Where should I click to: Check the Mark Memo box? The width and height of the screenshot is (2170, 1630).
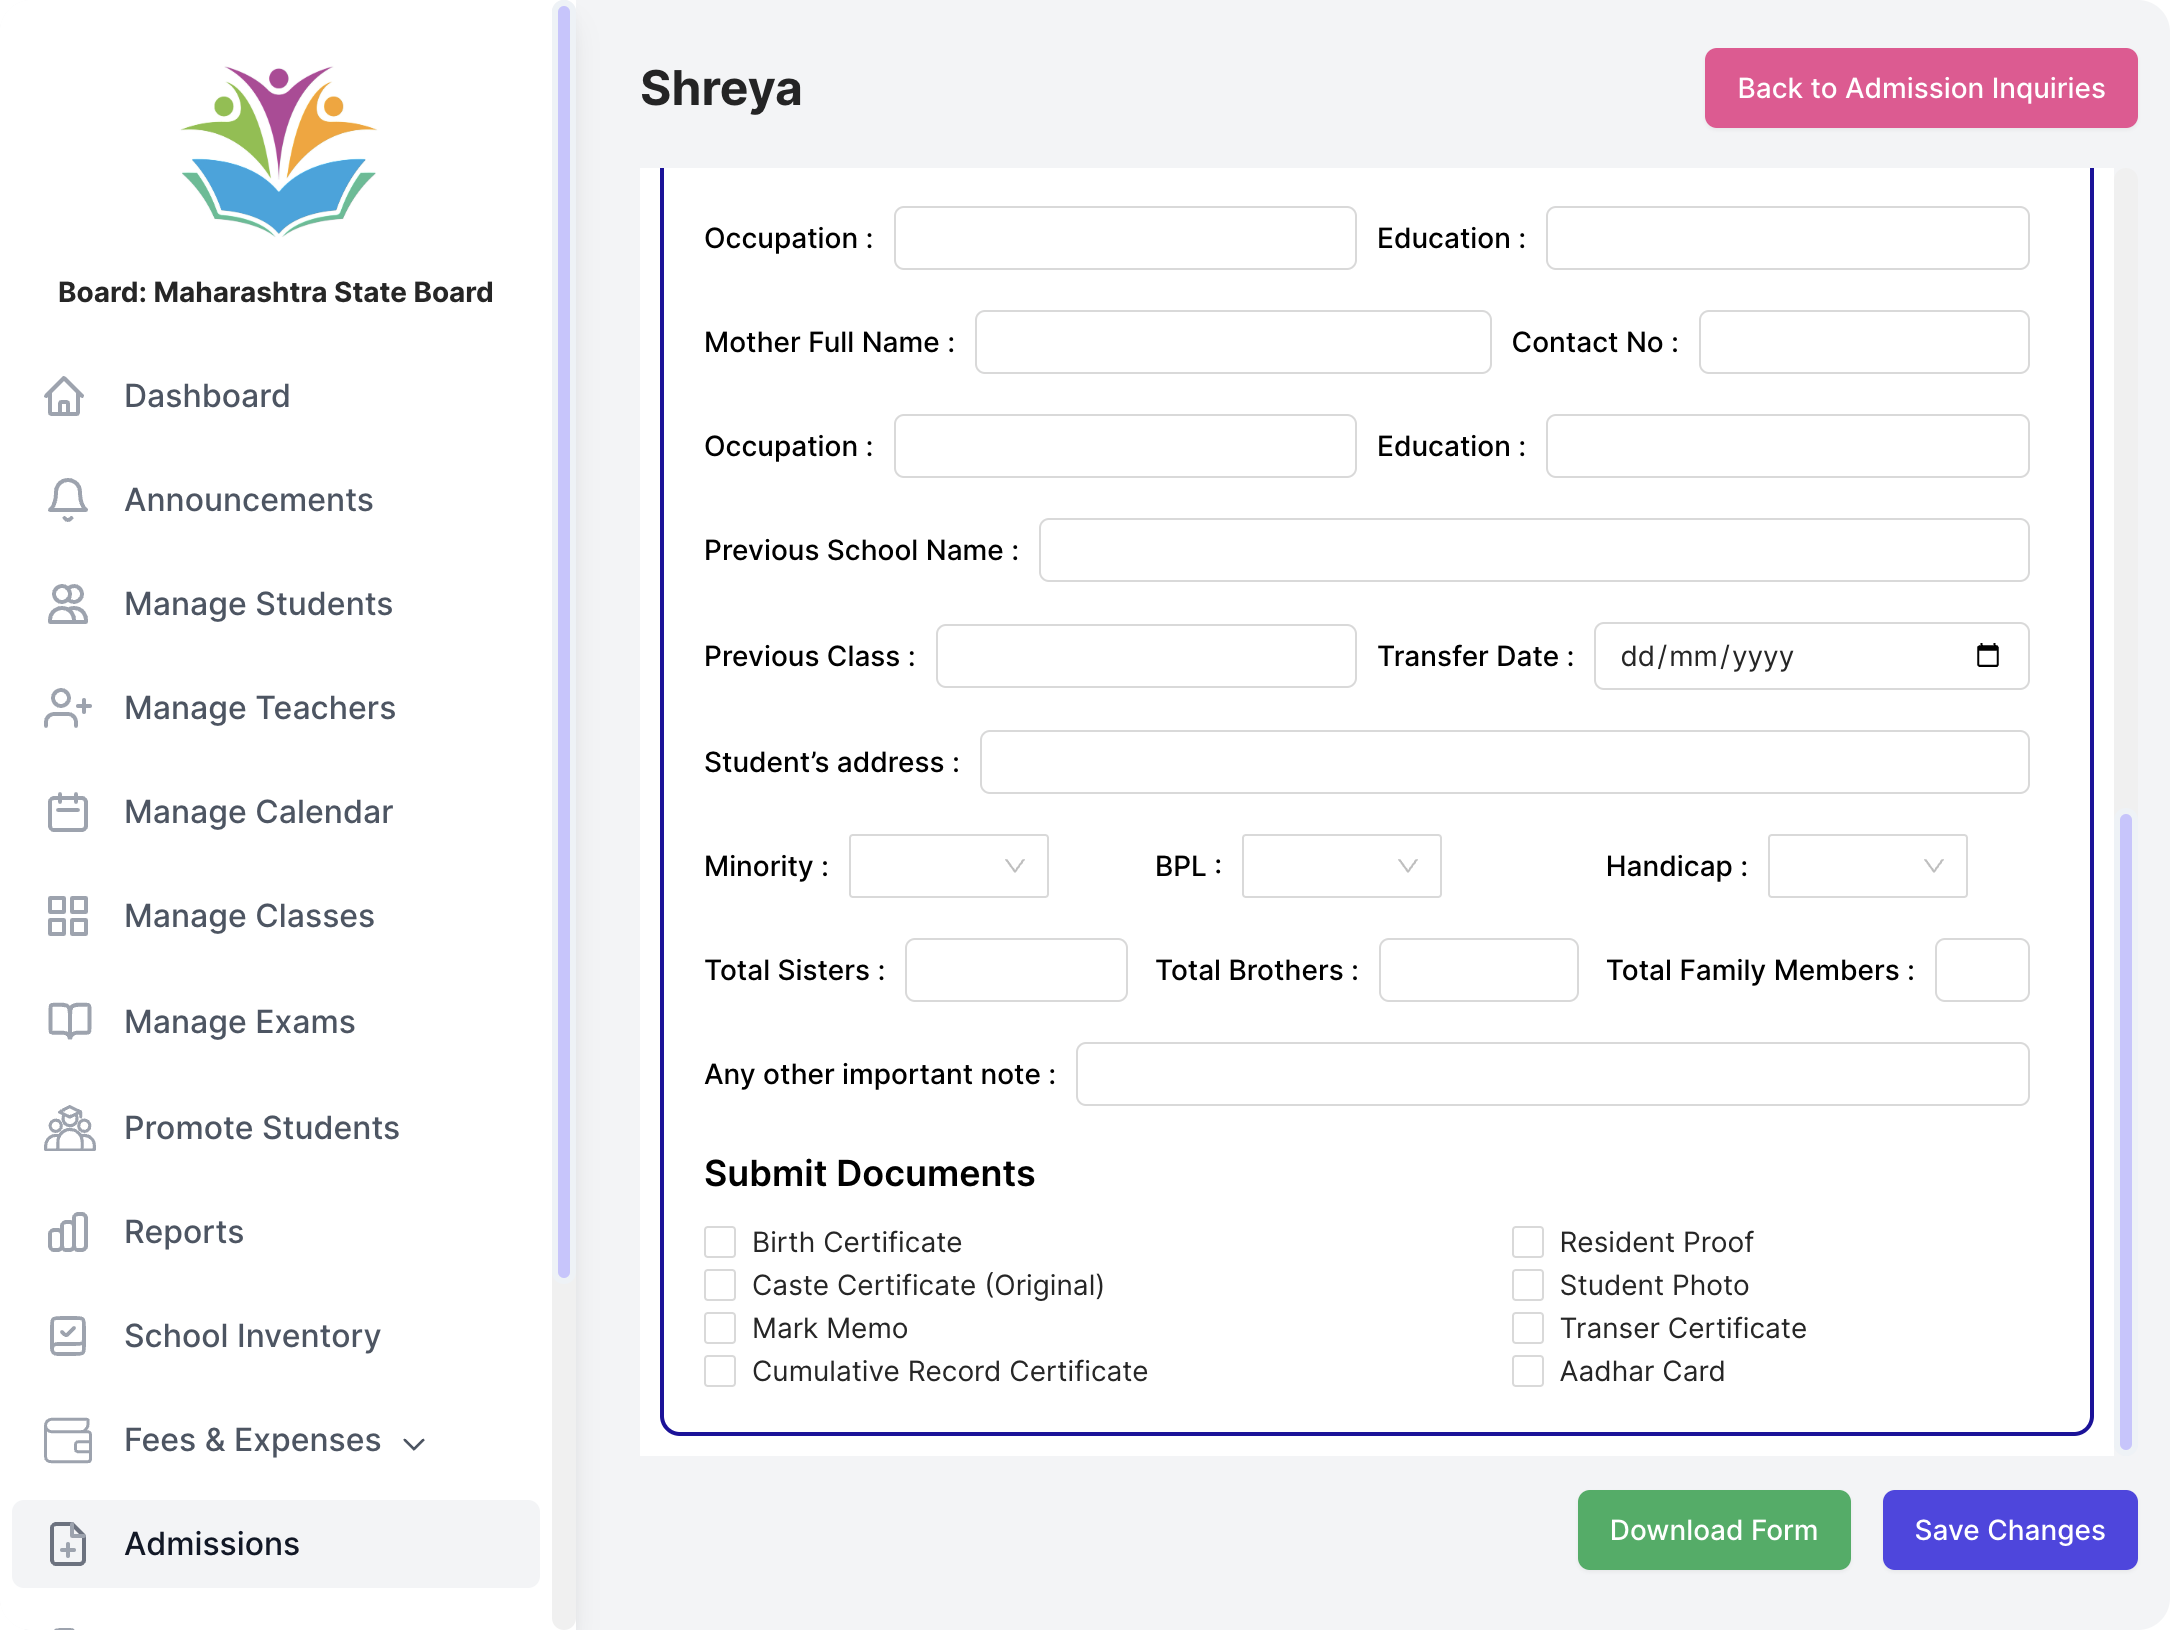[x=720, y=1328]
